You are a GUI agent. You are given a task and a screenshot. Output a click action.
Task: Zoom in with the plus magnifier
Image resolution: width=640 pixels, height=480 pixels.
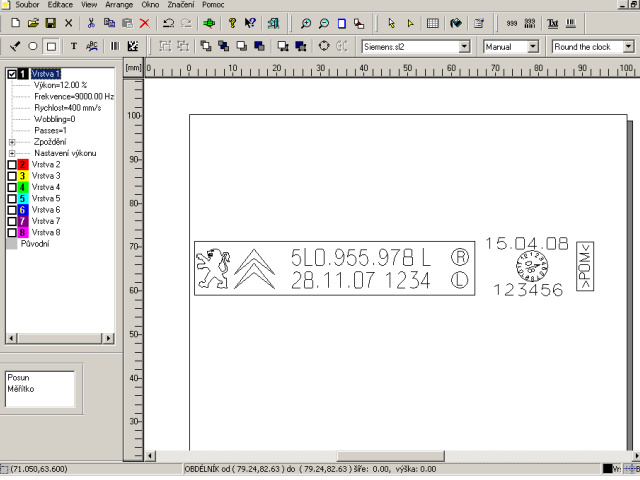coord(306,23)
